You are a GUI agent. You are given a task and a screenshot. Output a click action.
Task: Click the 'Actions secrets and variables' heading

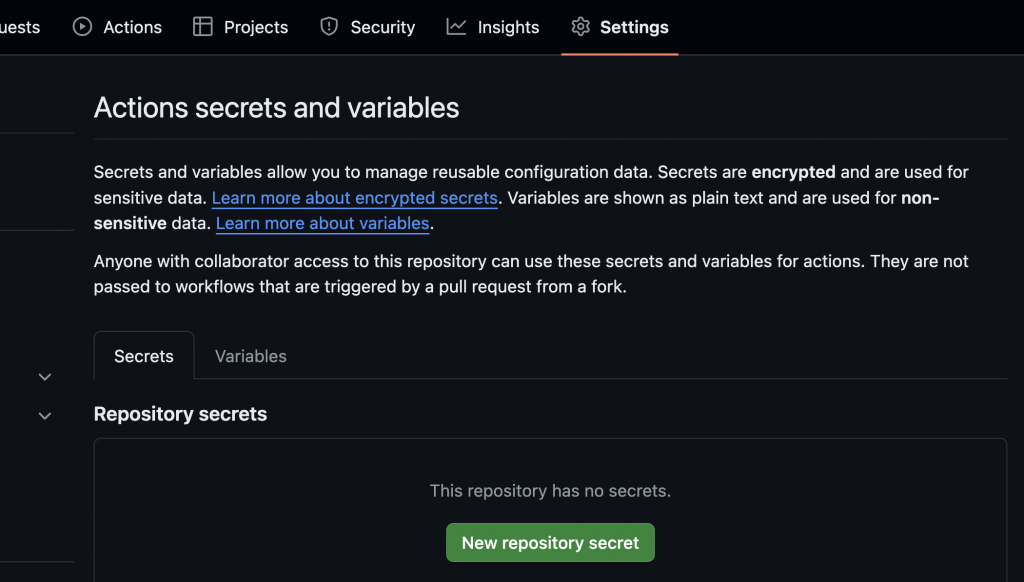tap(276, 108)
